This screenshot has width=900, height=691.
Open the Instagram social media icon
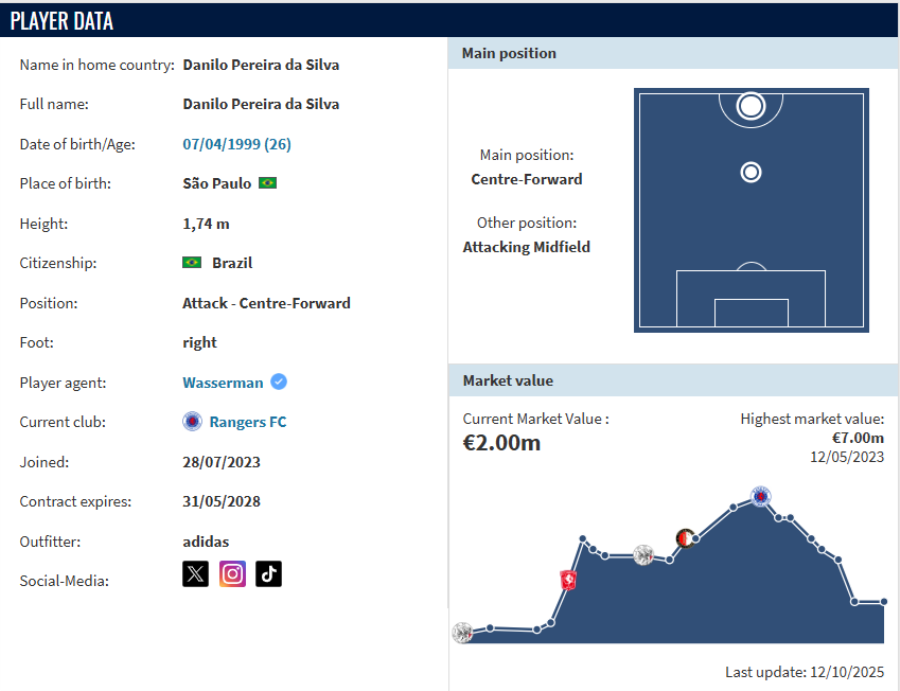pos(232,573)
